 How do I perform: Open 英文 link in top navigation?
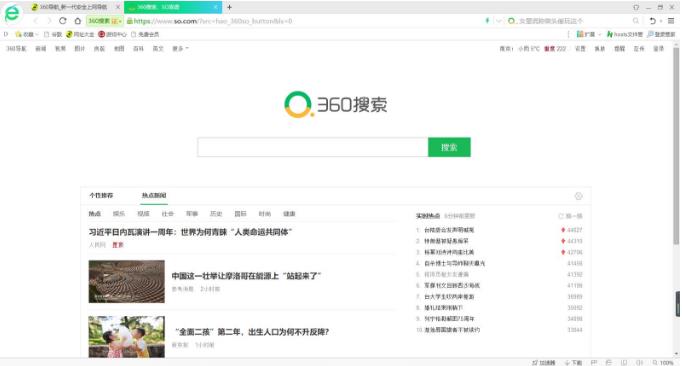[158, 48]
